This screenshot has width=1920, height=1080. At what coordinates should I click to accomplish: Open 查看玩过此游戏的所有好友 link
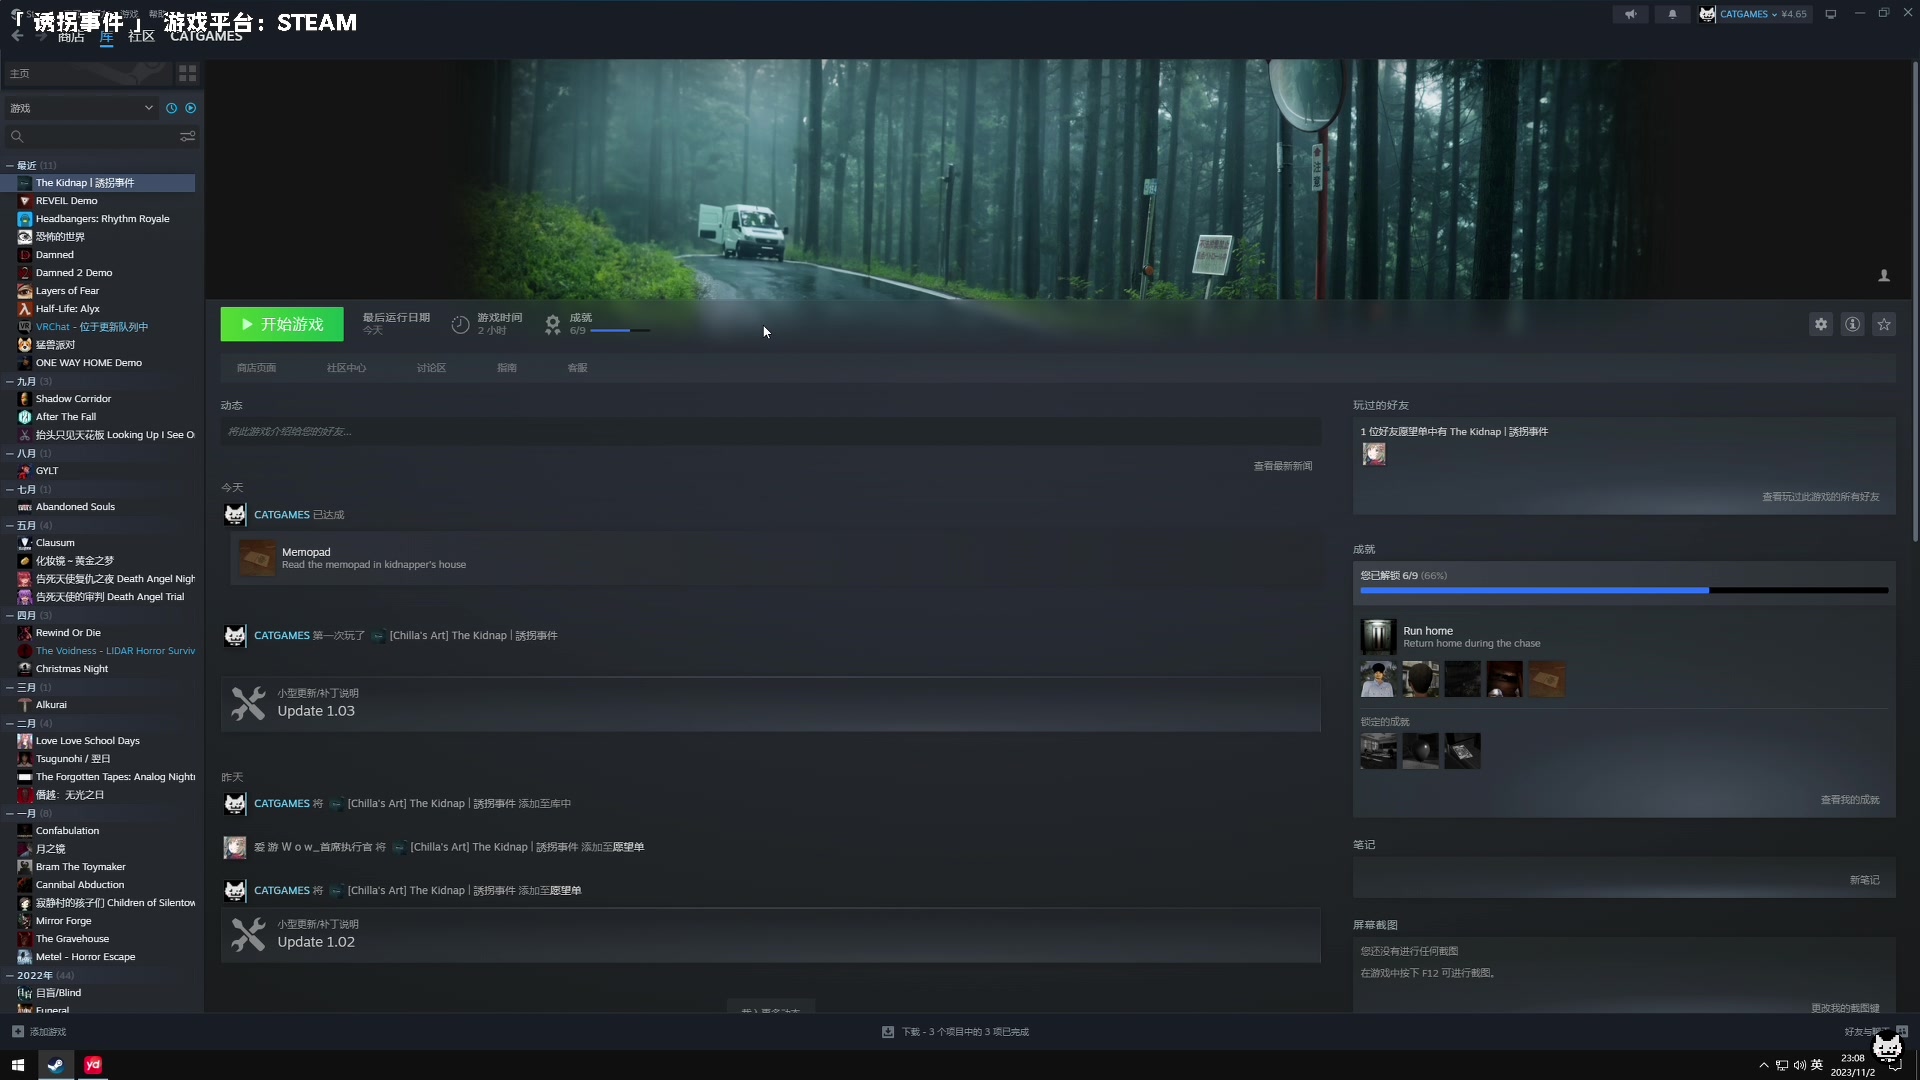1820,497
